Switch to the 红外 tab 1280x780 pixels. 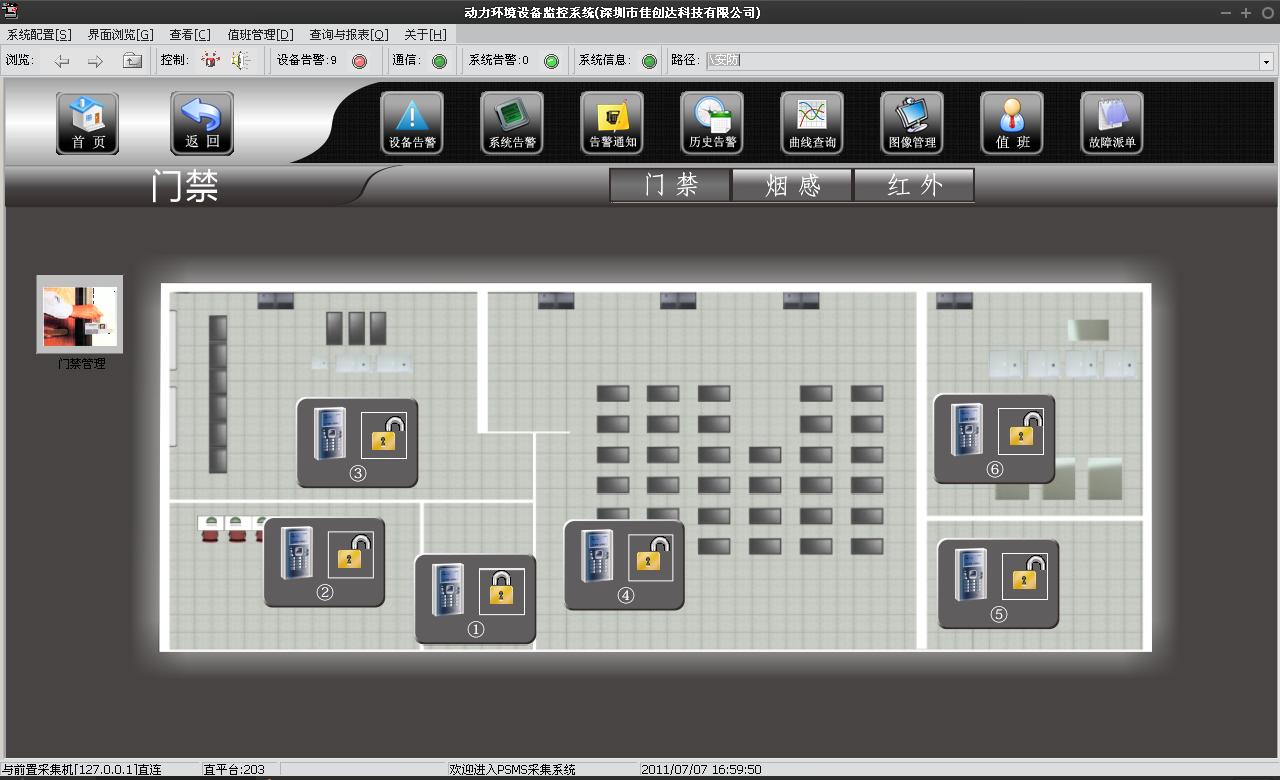tap(914, 185)
